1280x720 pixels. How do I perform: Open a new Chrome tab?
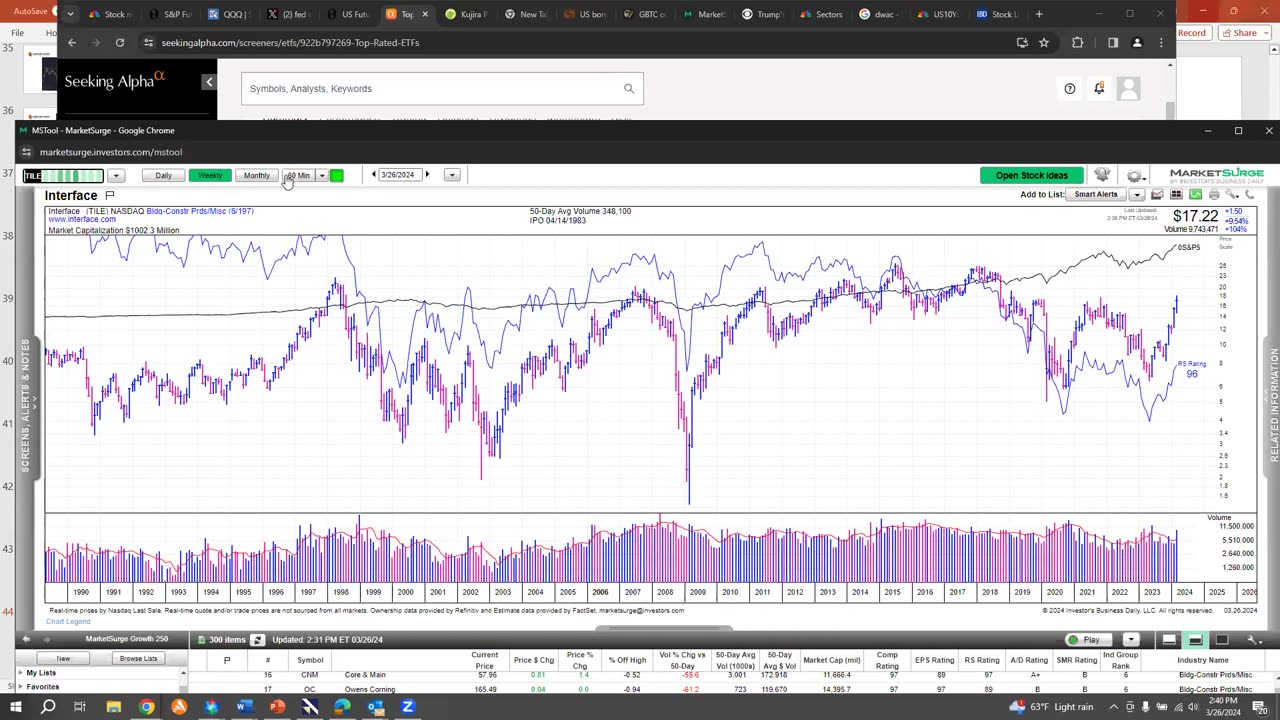point(1038,14)
